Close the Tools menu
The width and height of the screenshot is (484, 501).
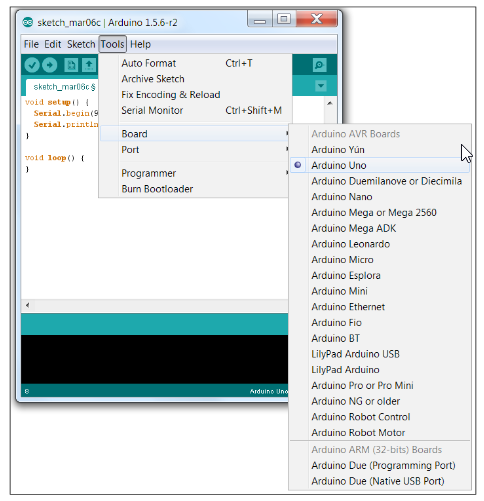coord(113,44)
